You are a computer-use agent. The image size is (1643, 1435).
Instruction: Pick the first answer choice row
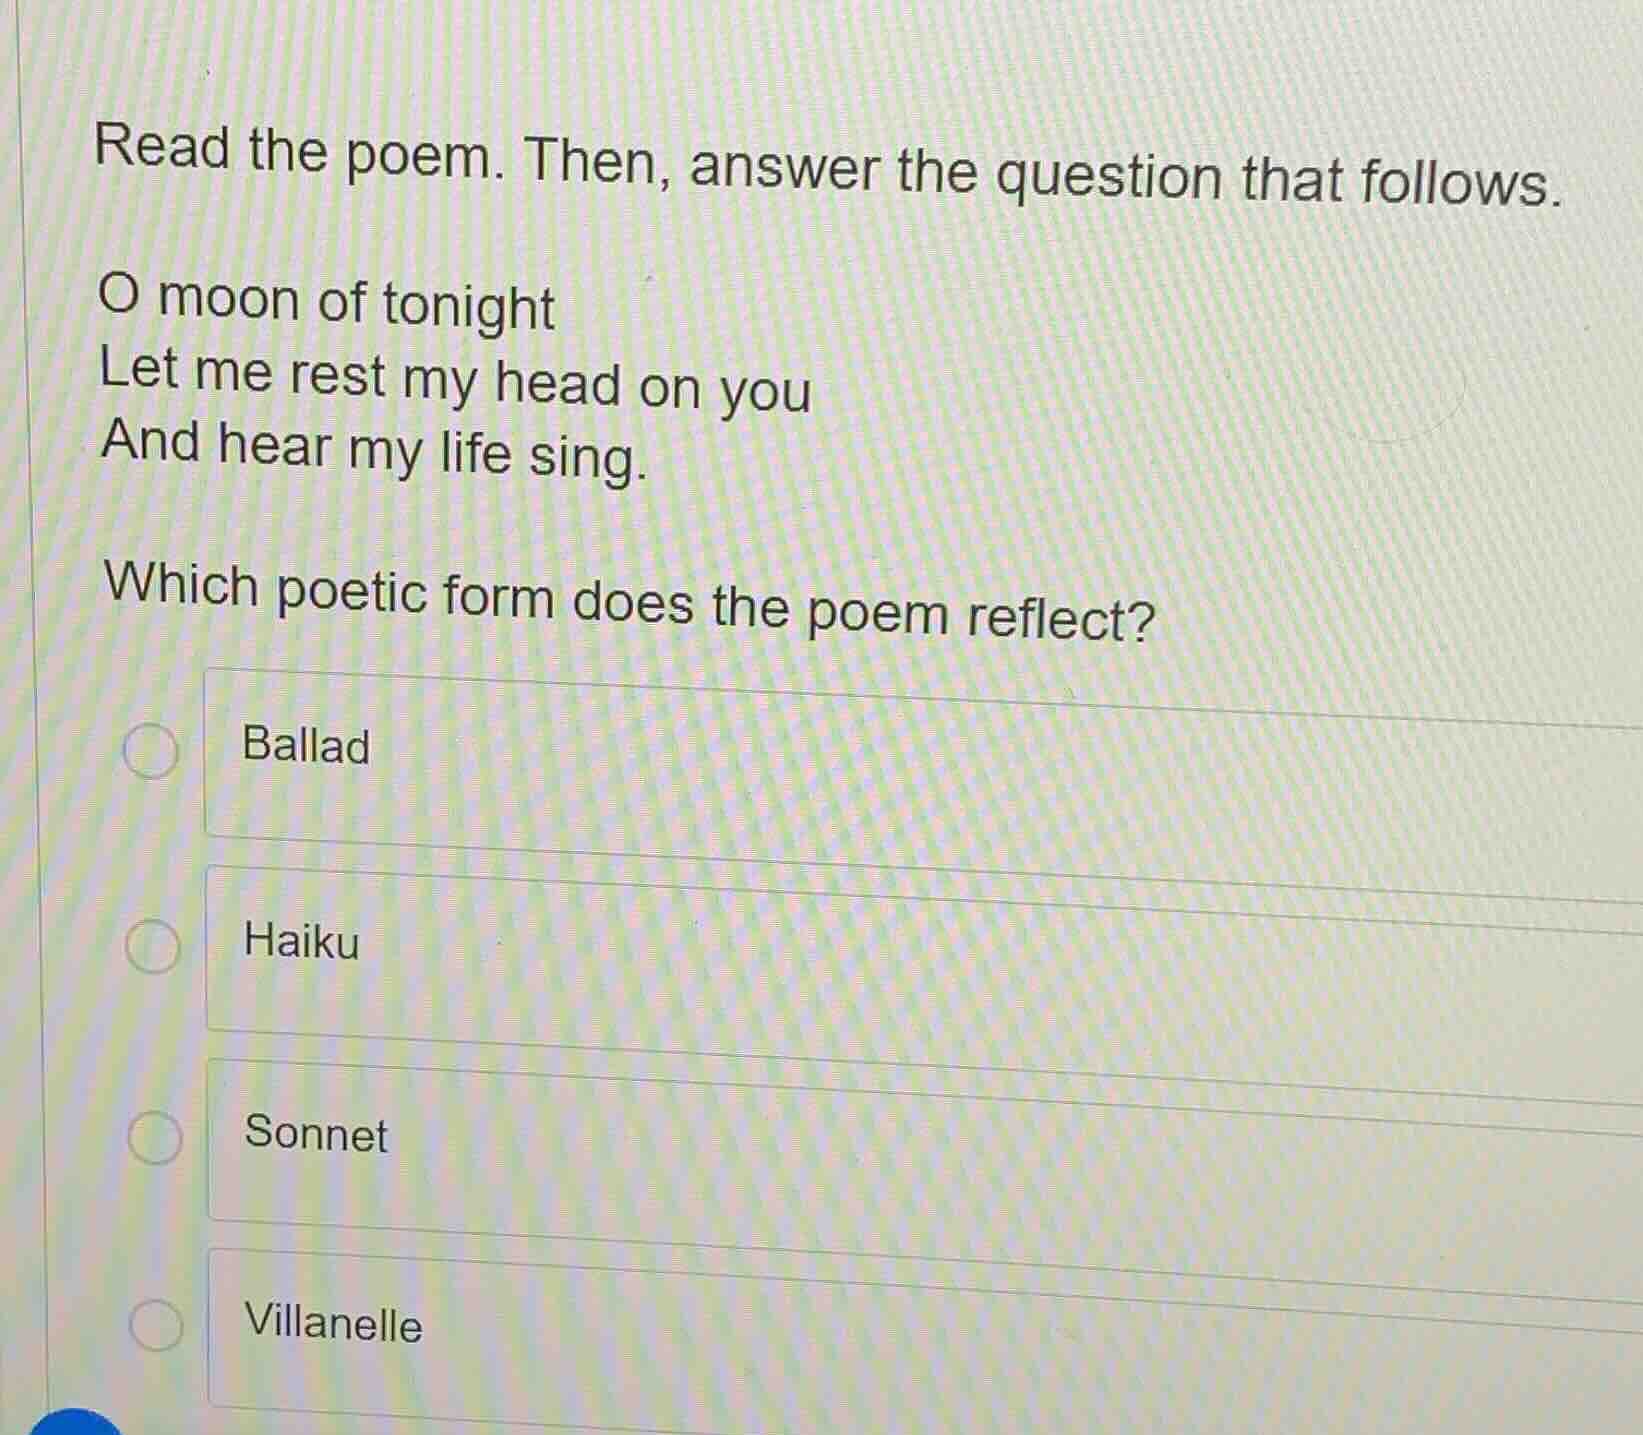tap(700, 750)
